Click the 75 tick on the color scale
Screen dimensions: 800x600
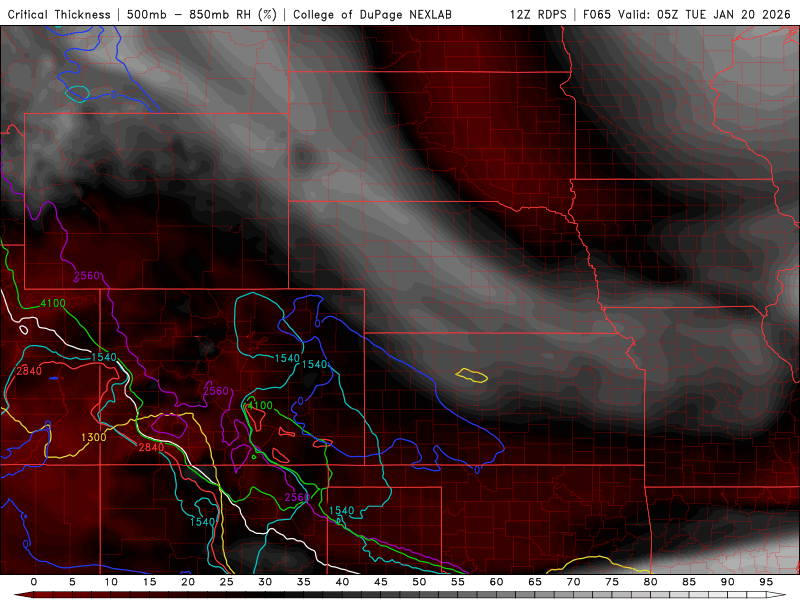point(612,582)
